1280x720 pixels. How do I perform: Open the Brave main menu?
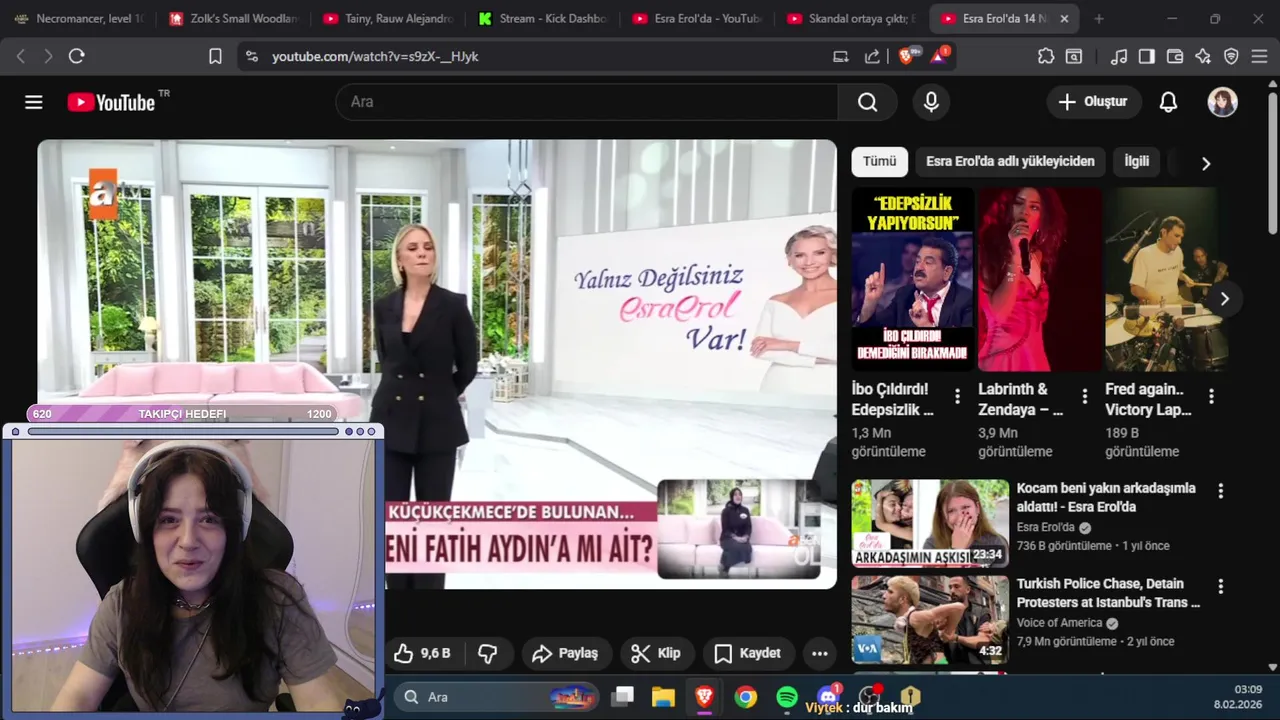[1259, 56]
